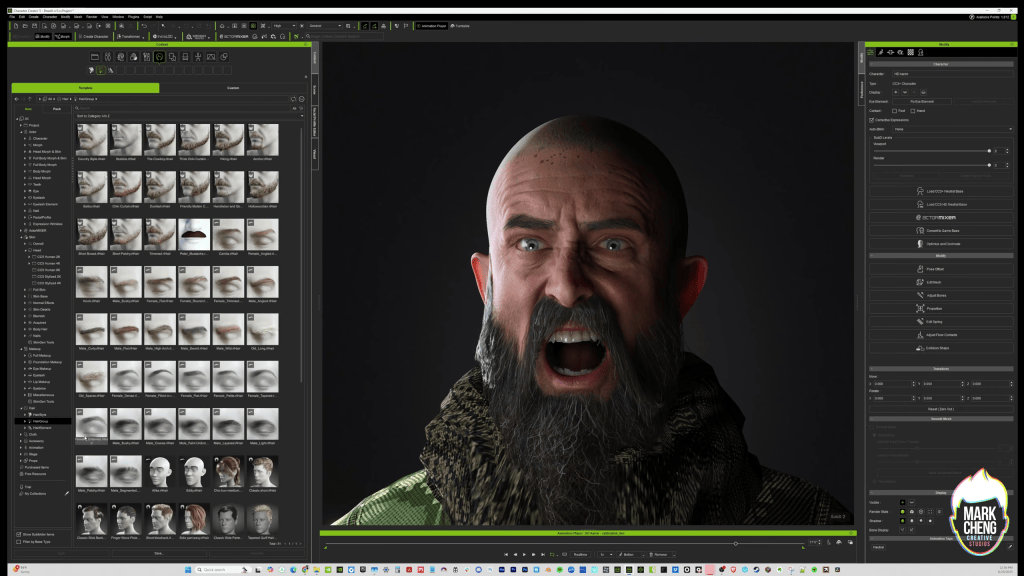Open the ActorMIXER button in Modify panel
1024x576 pixels.
click(940, 217)
